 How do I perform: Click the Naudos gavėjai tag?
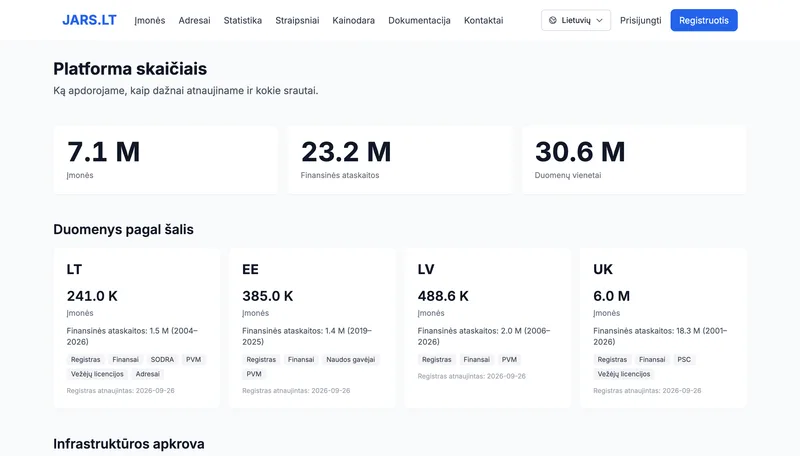point(351,360)
